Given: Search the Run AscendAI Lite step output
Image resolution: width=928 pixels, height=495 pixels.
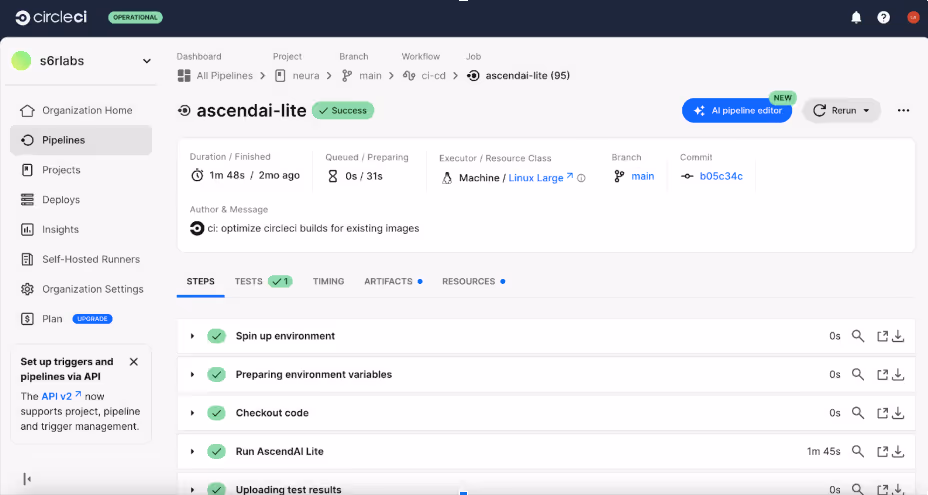Looking at the screenshot, I should click(858, 452).
